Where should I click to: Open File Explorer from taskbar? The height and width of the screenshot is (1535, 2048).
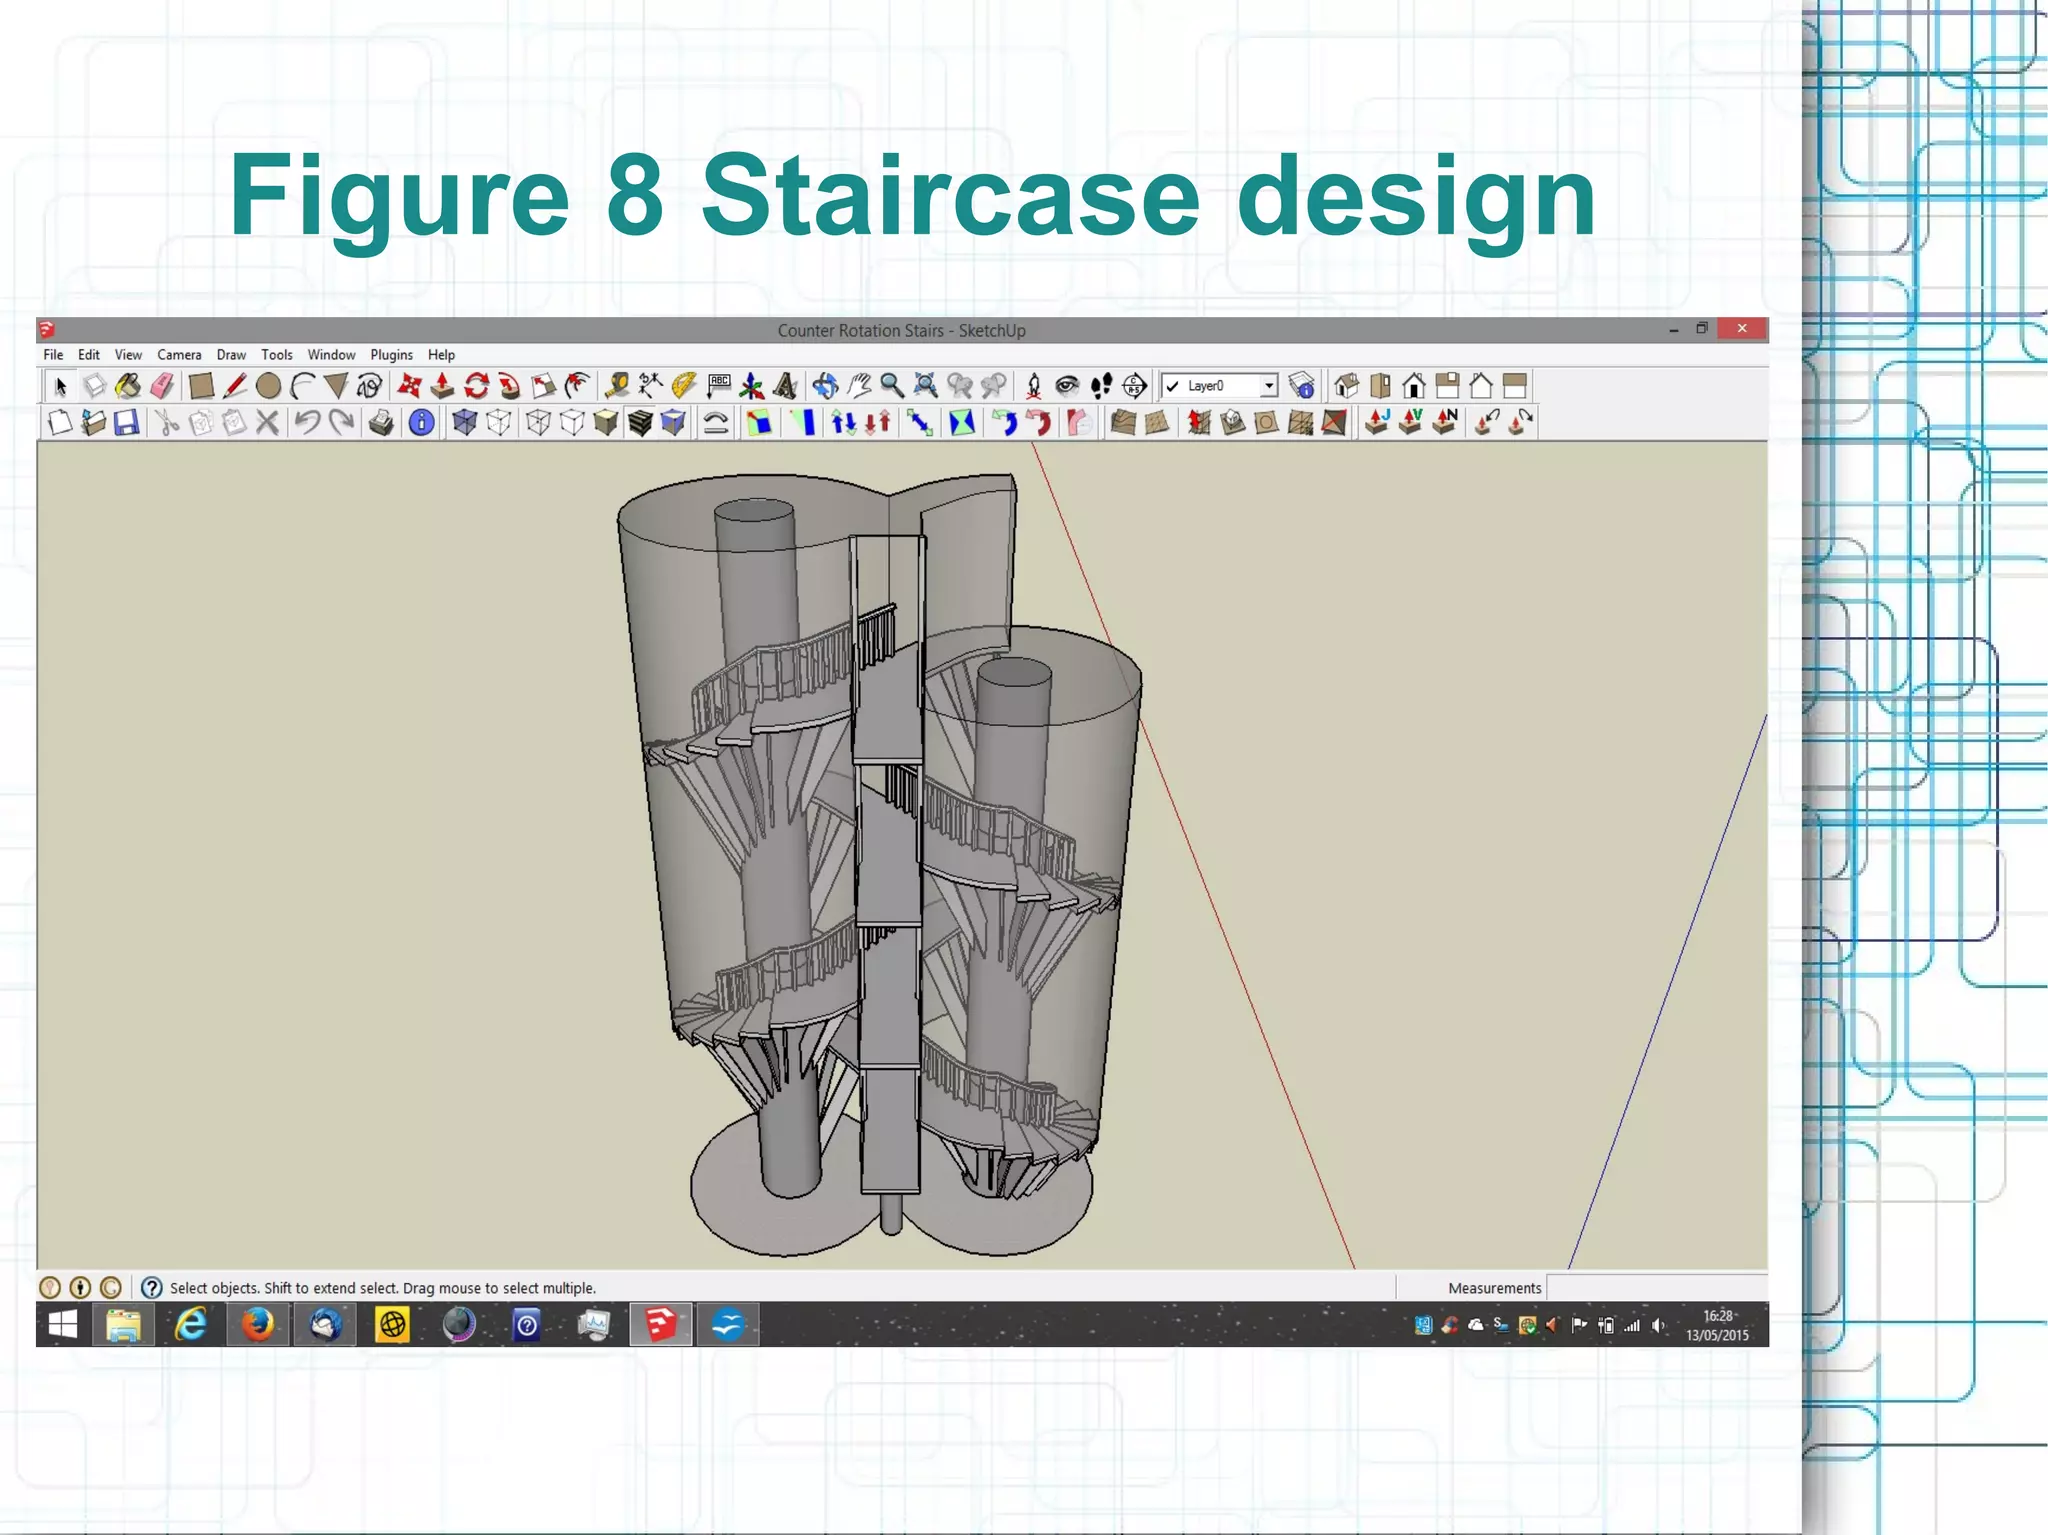click(x=123, y=1325)
